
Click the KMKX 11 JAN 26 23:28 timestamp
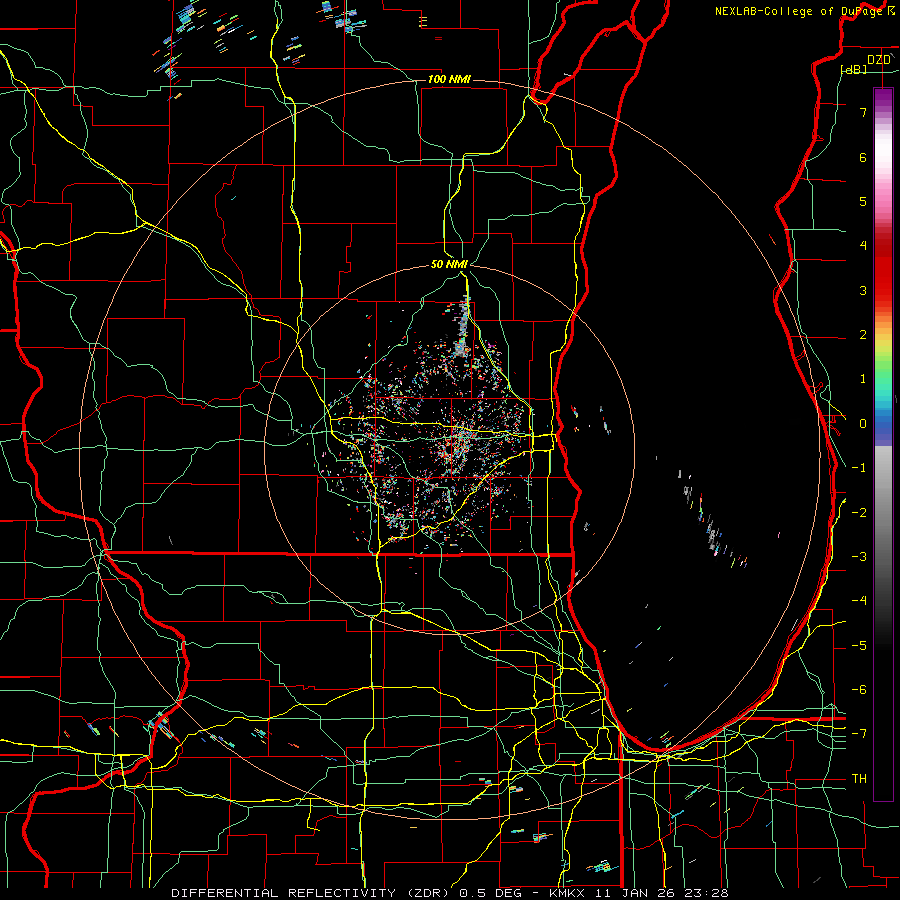pyautogui.click(x=639, y=893)
